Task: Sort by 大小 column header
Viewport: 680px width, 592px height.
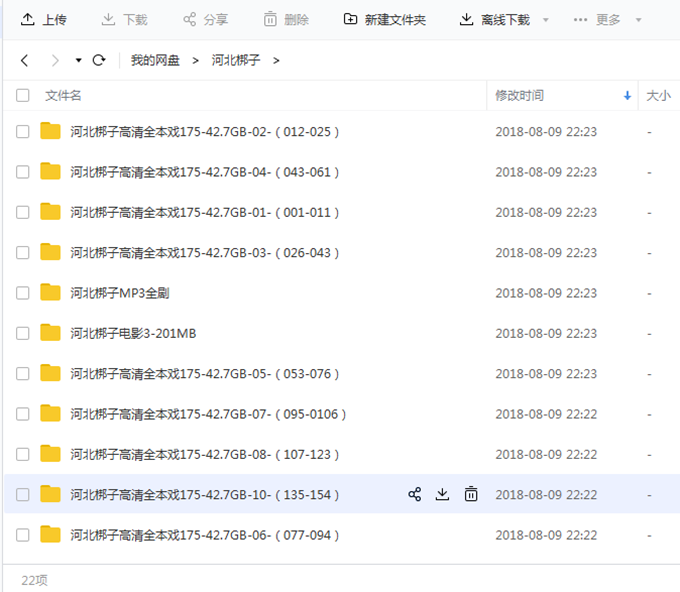Action: coord(658,95)
